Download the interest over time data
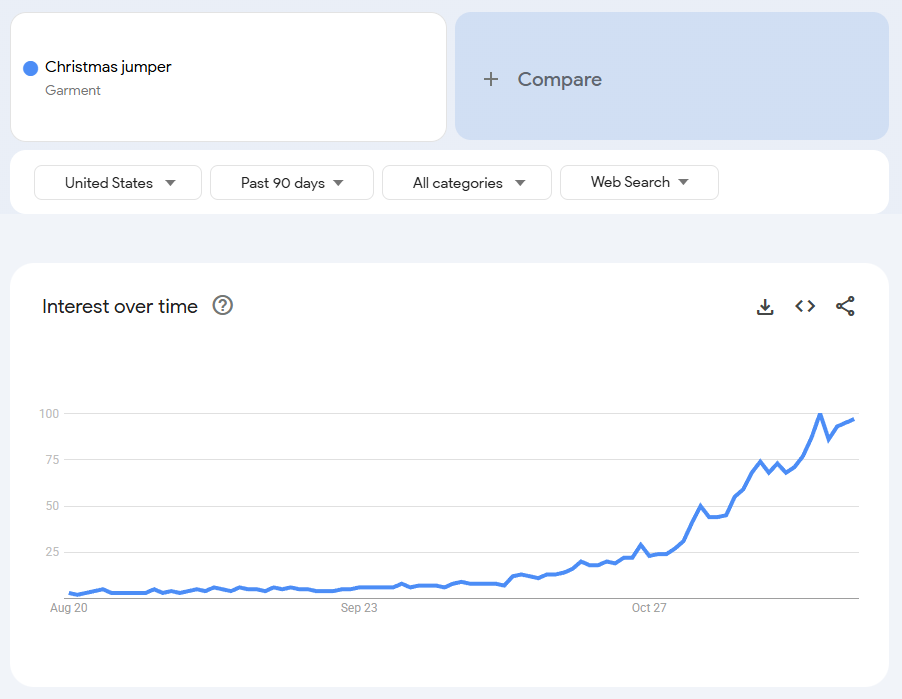Viewport: 902px width, 699px height. point(765,307)
